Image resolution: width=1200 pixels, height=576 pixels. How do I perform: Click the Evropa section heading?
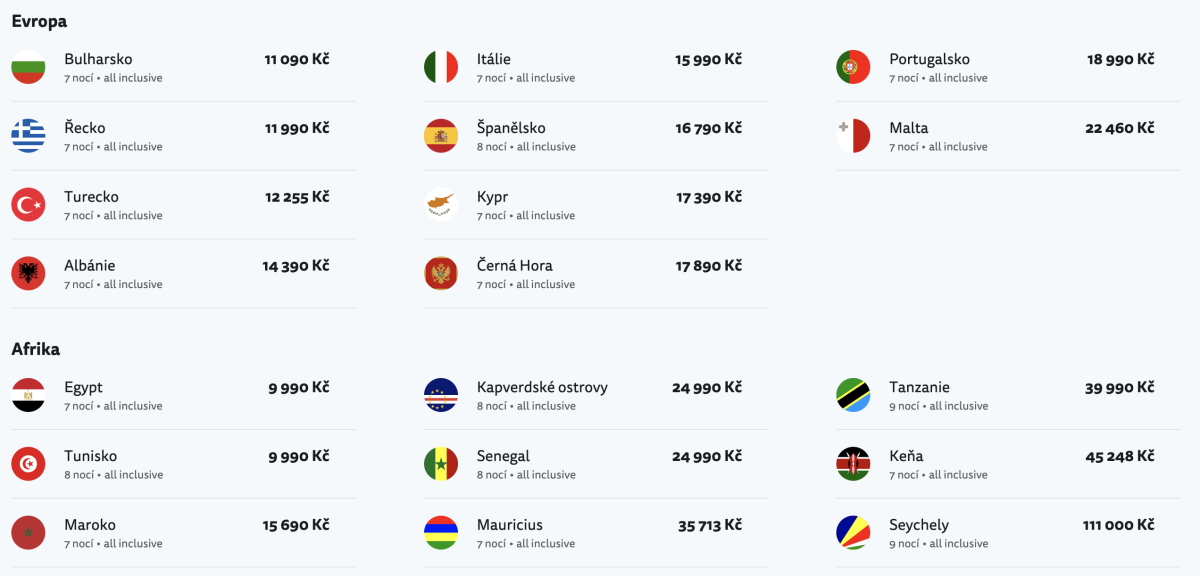click(x=39, y=21)
